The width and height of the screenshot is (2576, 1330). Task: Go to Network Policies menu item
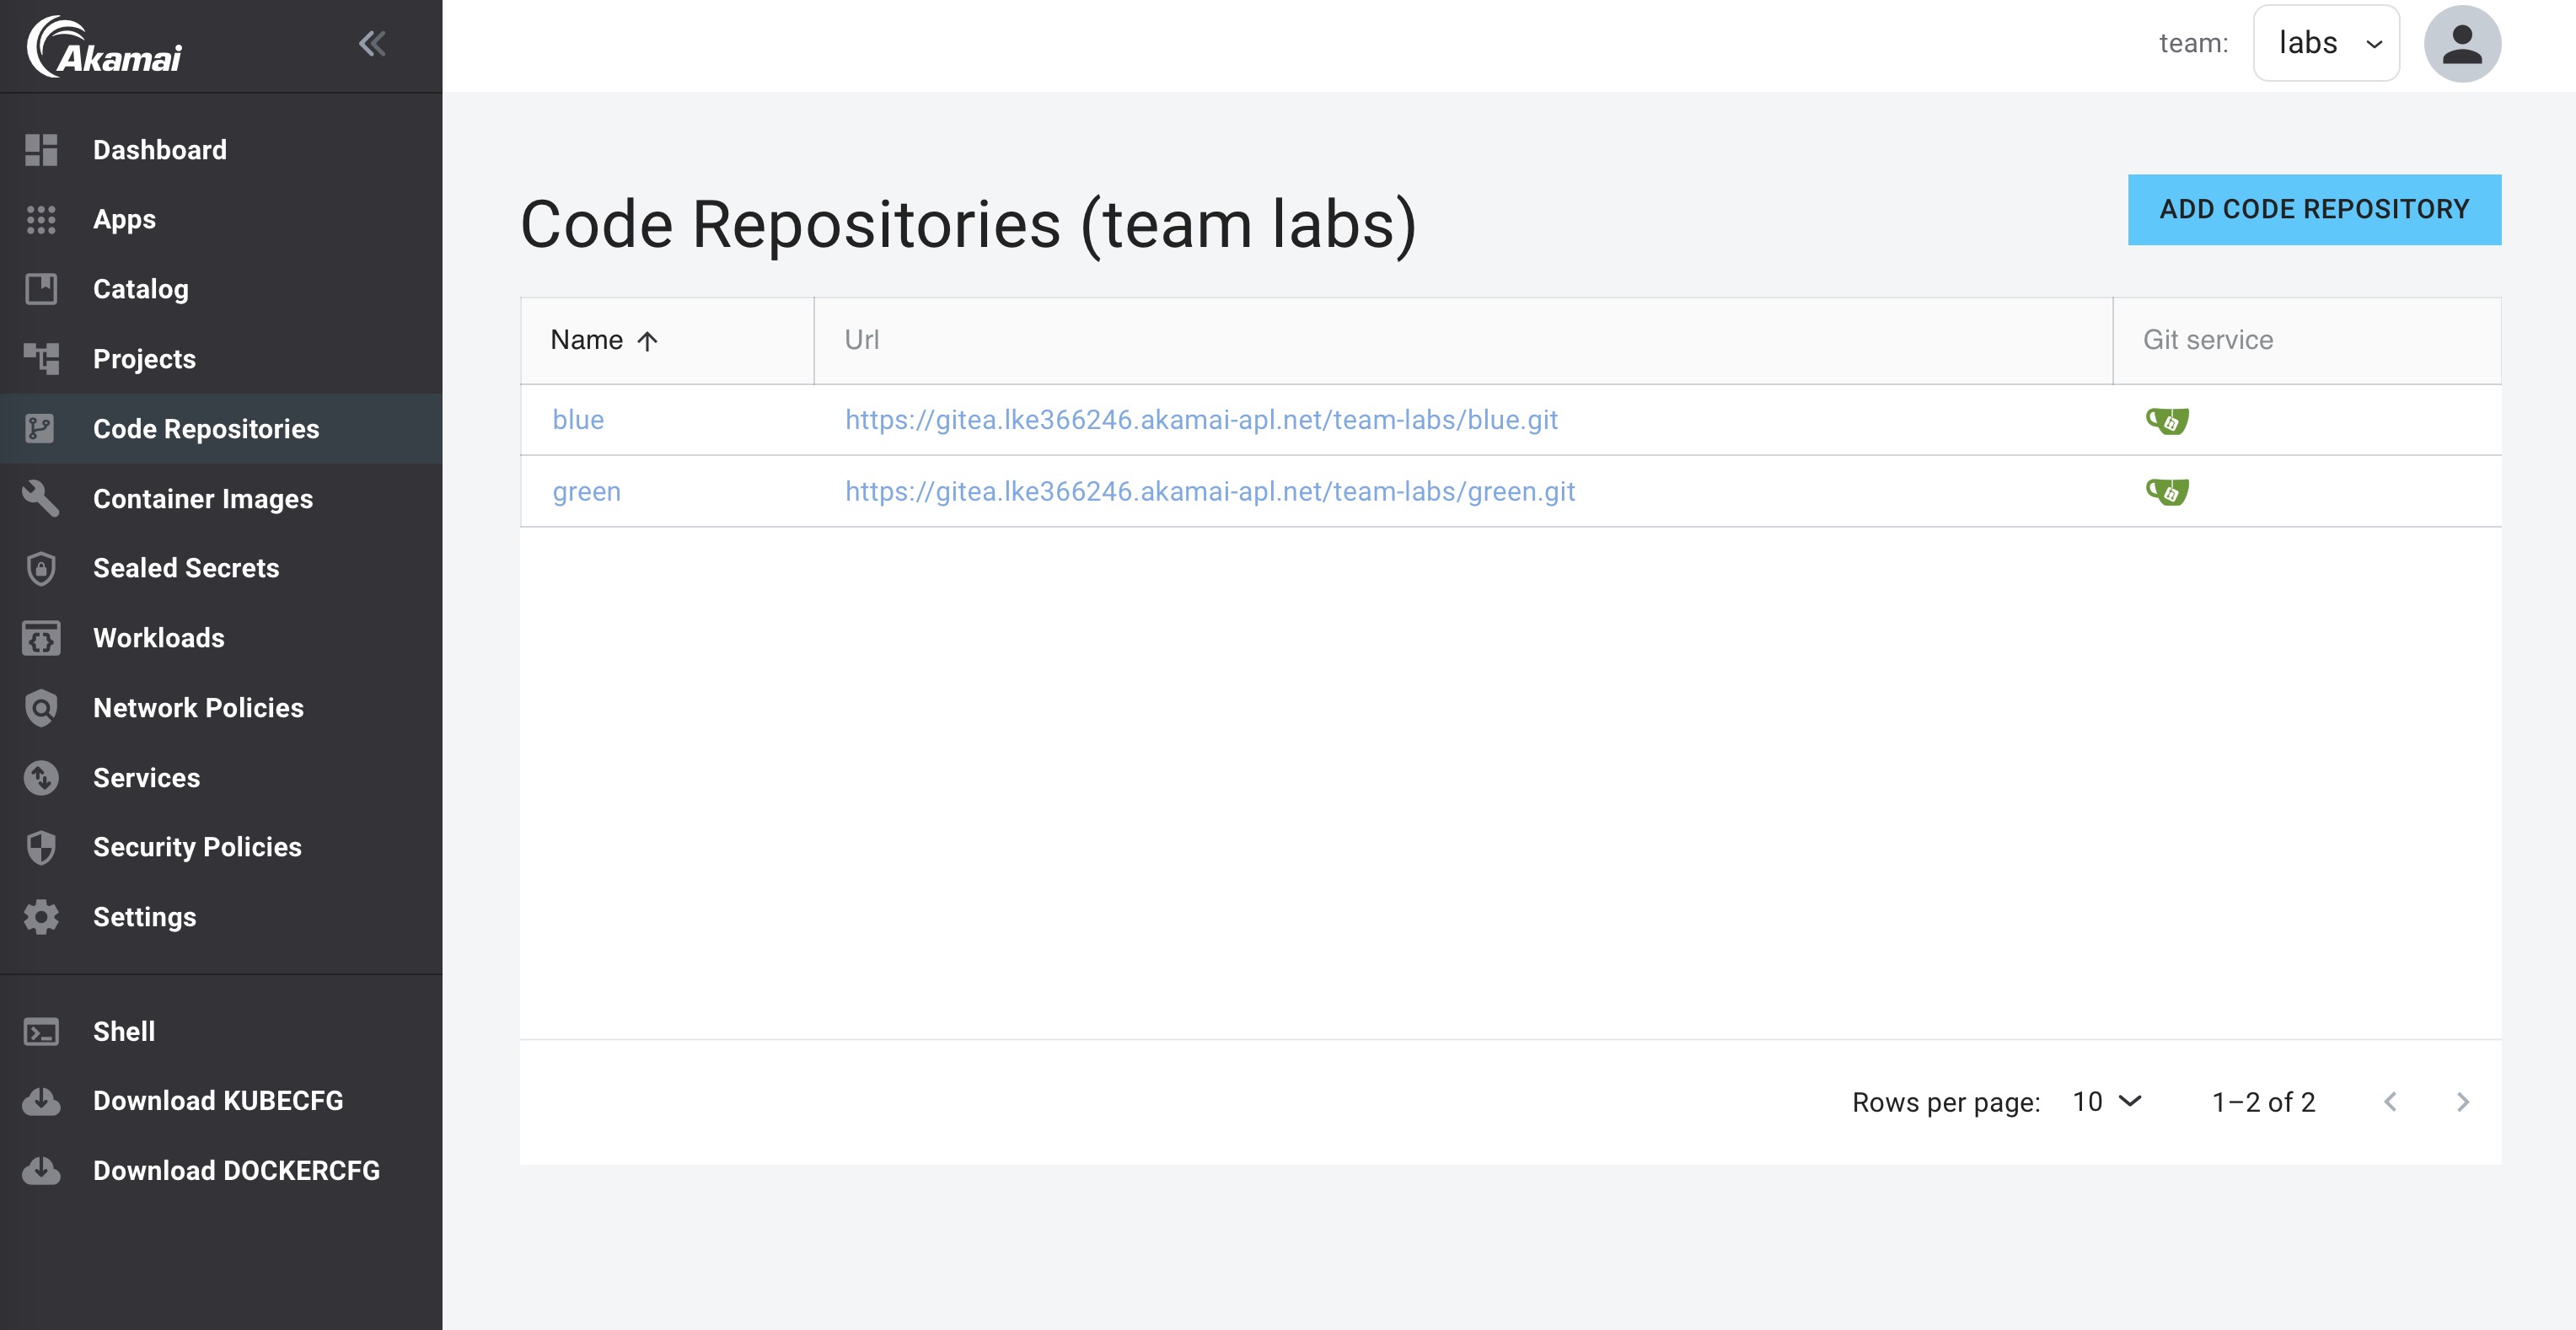198,708
